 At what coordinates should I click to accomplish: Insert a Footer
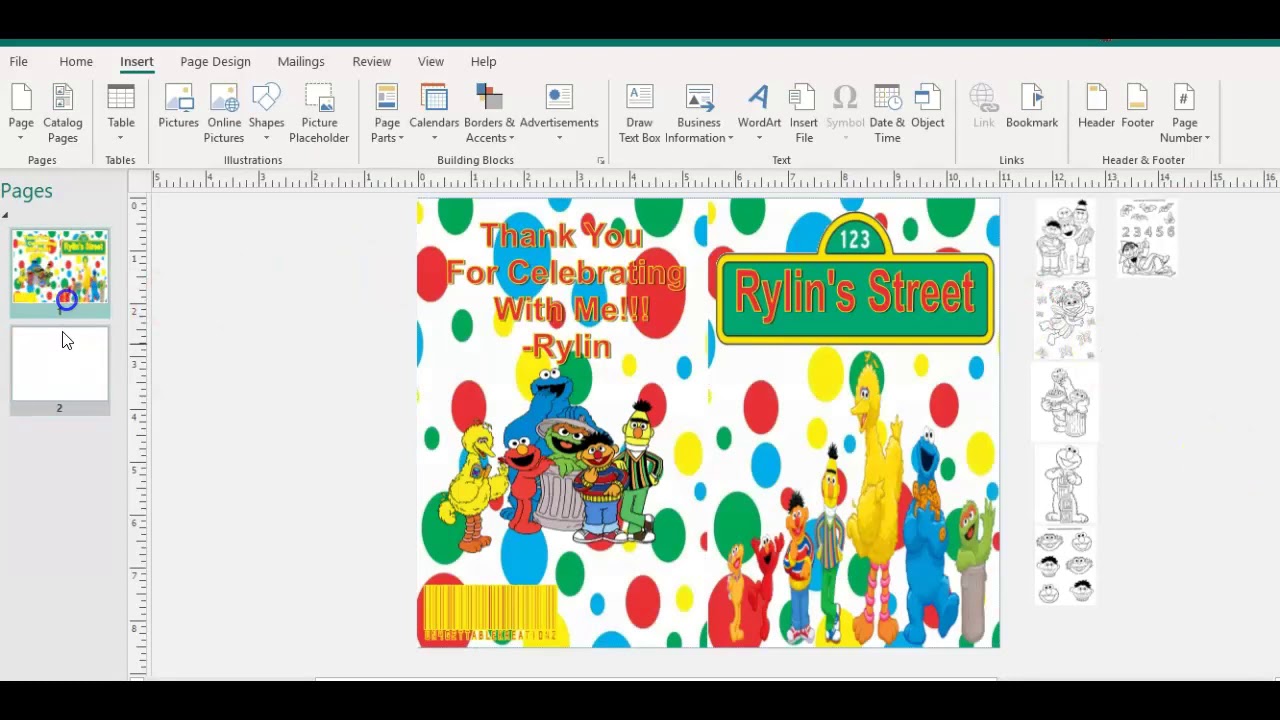(1137, 108)
